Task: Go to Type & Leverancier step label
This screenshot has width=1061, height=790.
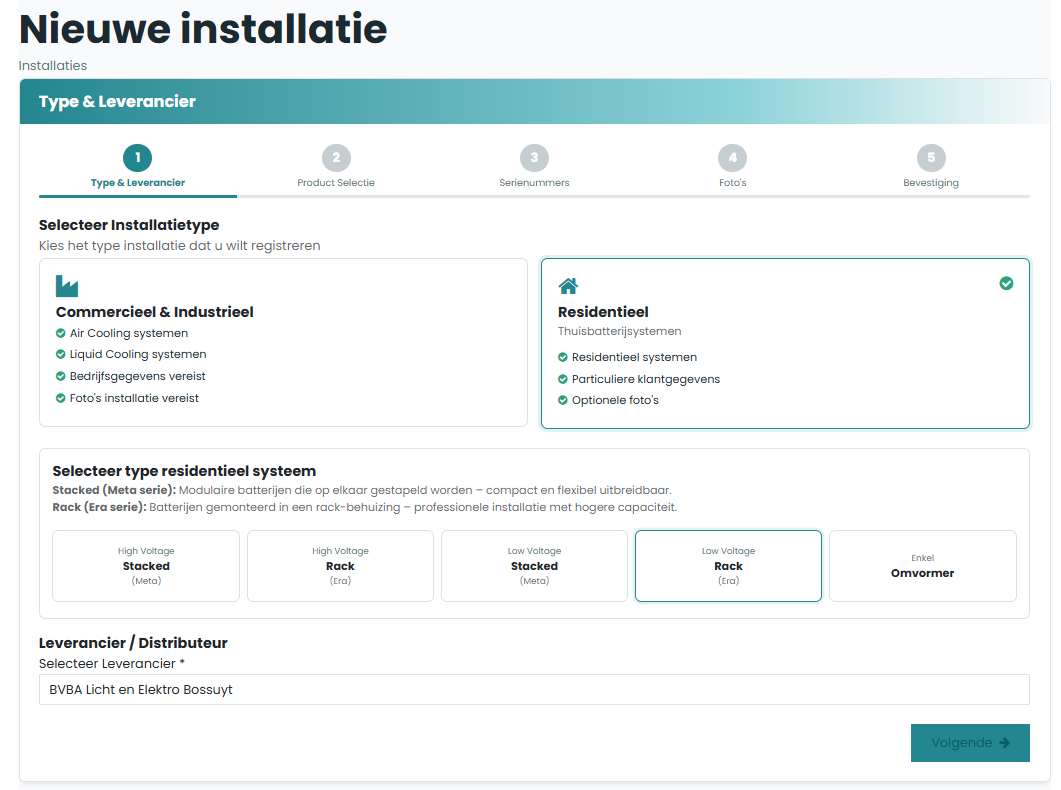Action: pyautogui.click(x=138, y=183)
